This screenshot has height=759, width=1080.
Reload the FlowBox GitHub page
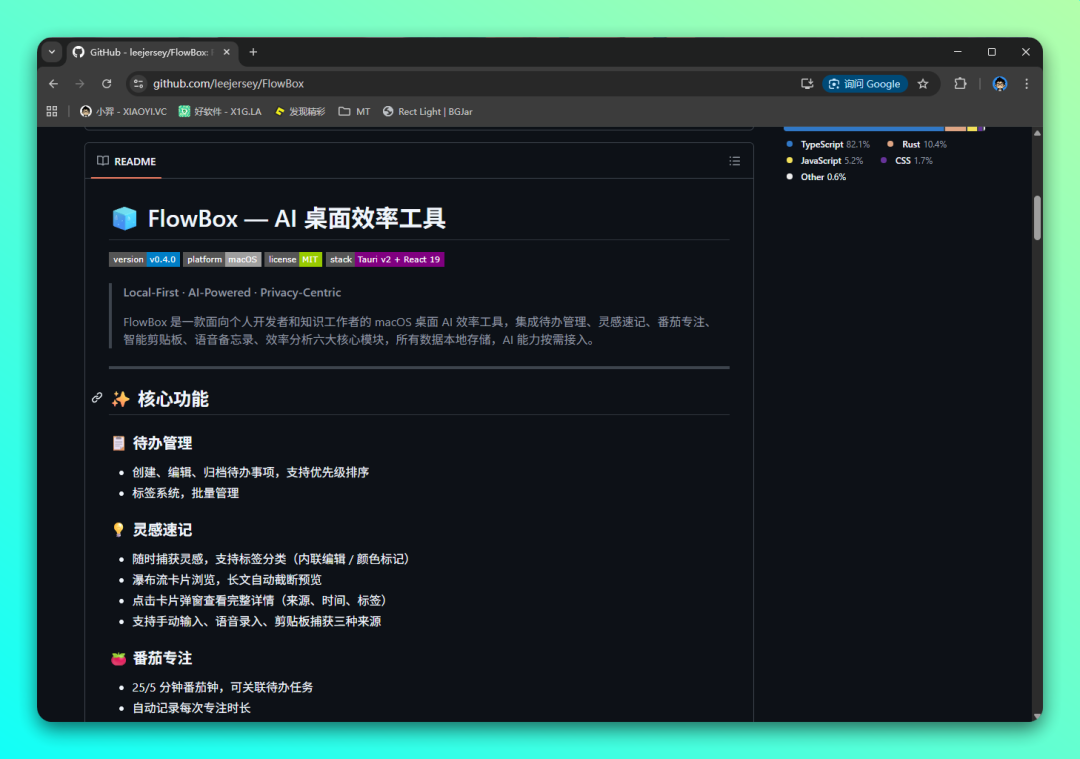107,84
